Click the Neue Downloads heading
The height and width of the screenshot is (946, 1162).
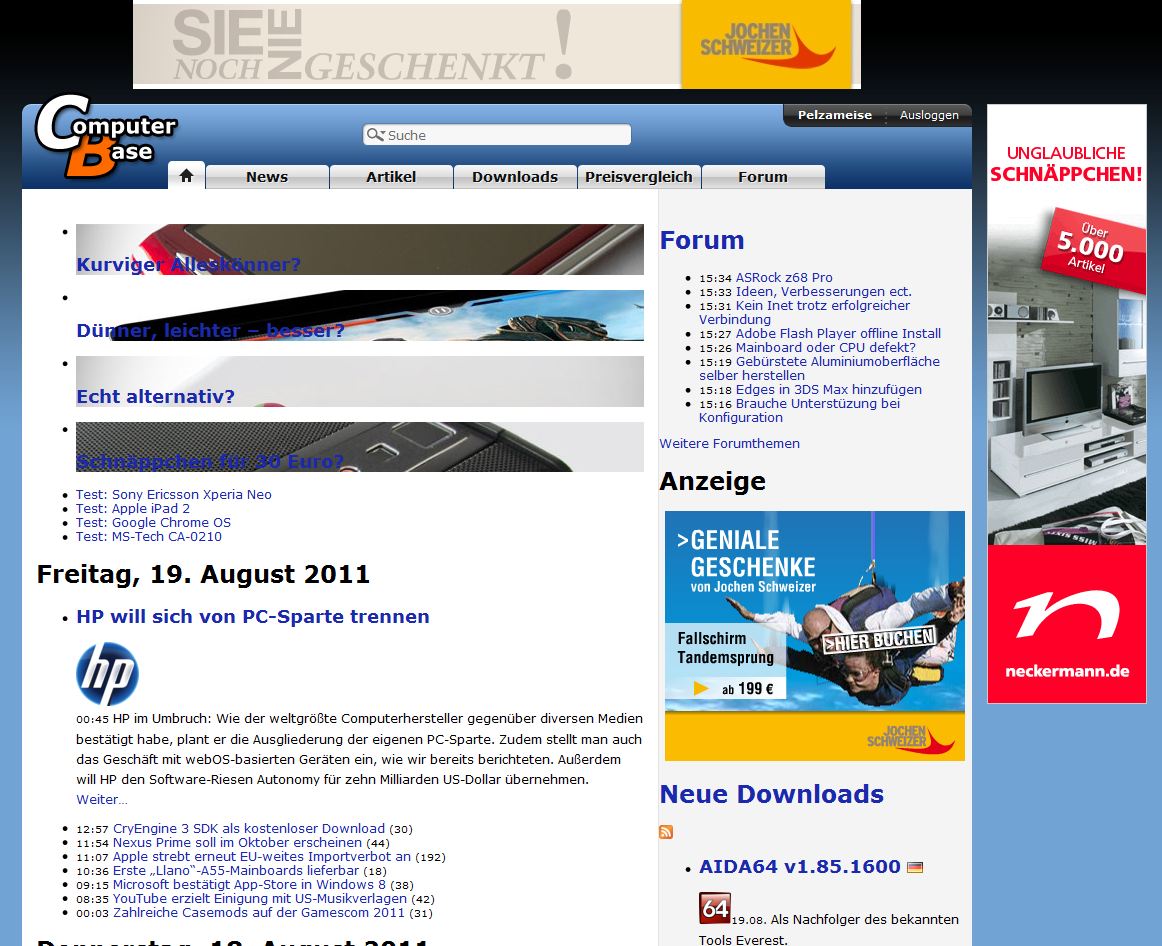coord(771,794)
